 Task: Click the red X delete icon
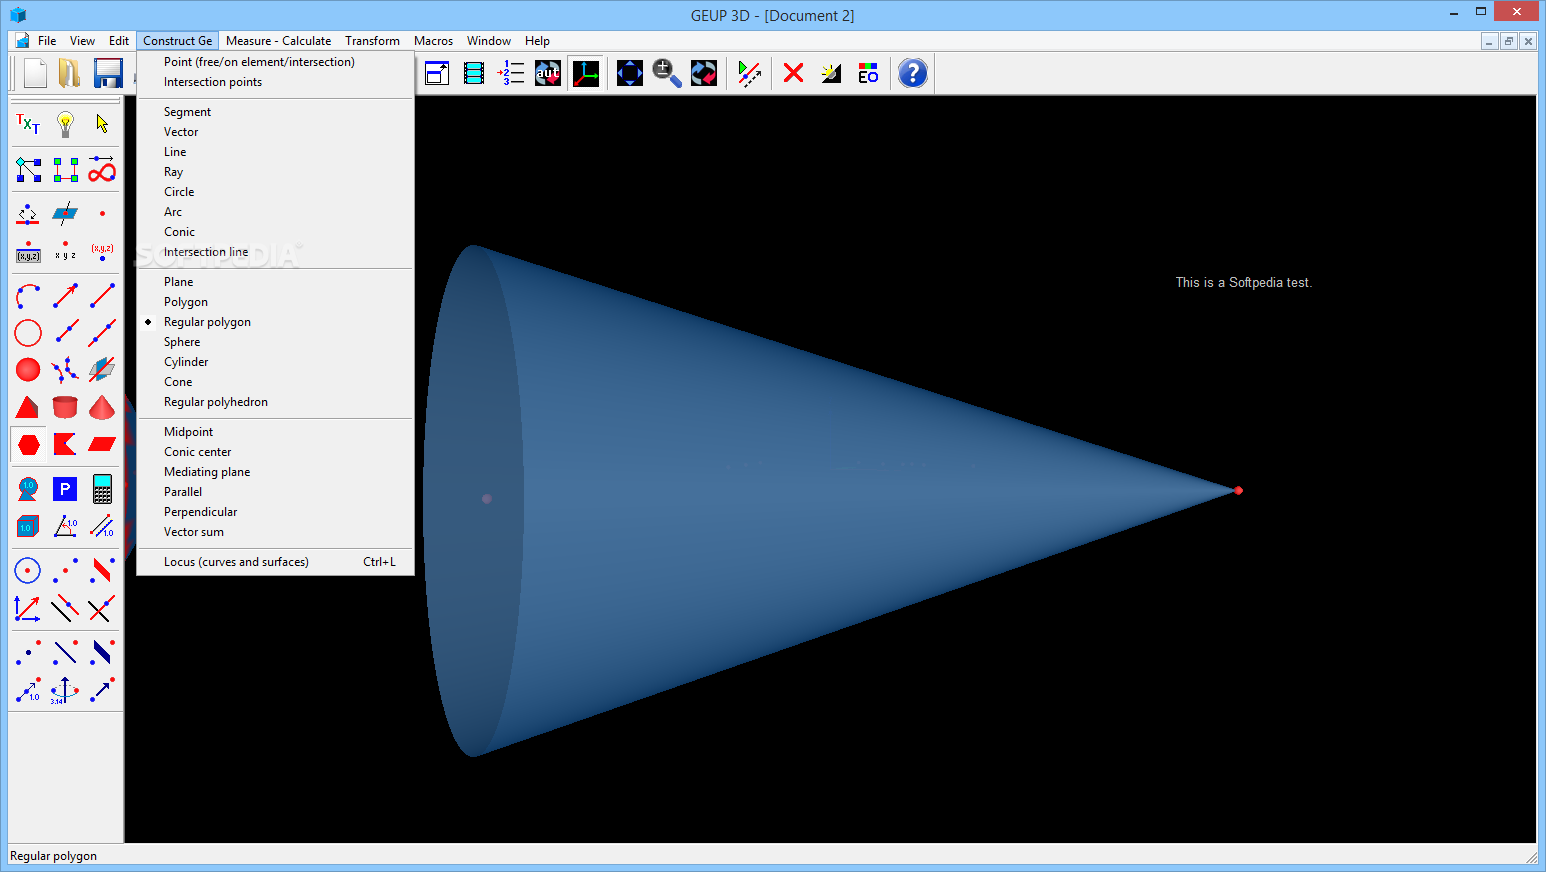794,73
